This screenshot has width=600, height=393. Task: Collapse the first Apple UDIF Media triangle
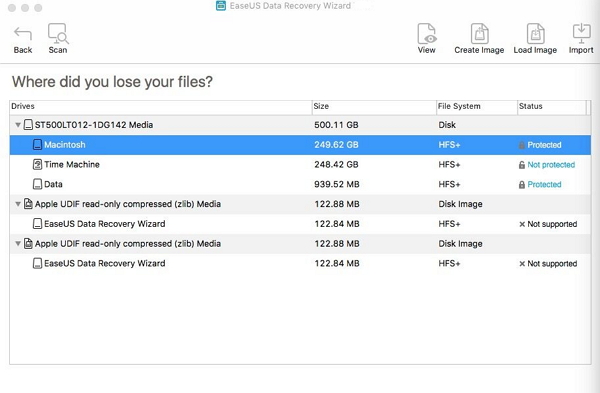pyautogui.click(x=18, y=204)
